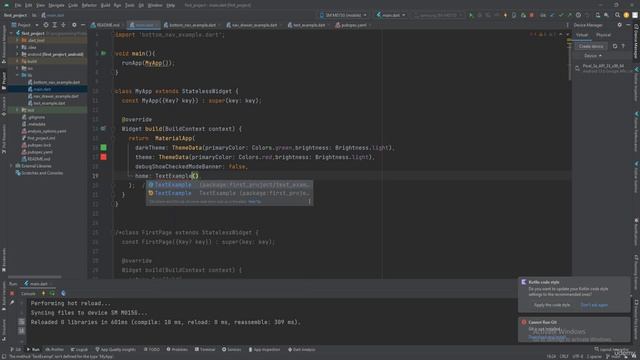This screenshot has width=640, height=360.
Task: Open the Dart Analysis tool window
Action: pyautogui.click(x=302, y=350)
